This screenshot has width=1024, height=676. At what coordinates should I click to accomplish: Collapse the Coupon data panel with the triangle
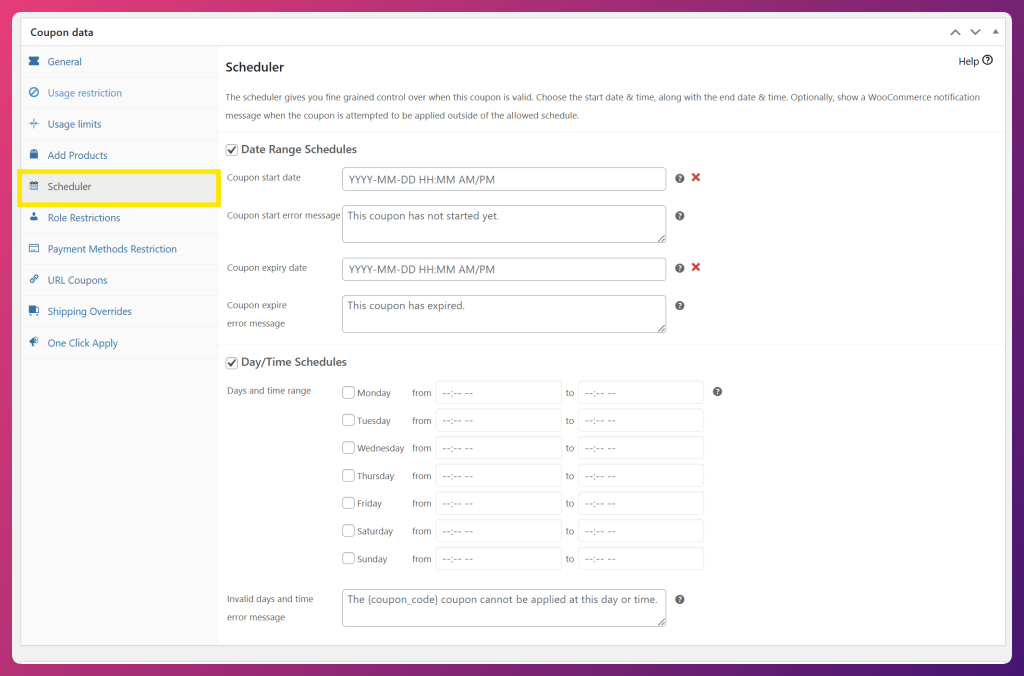point(995,31)
